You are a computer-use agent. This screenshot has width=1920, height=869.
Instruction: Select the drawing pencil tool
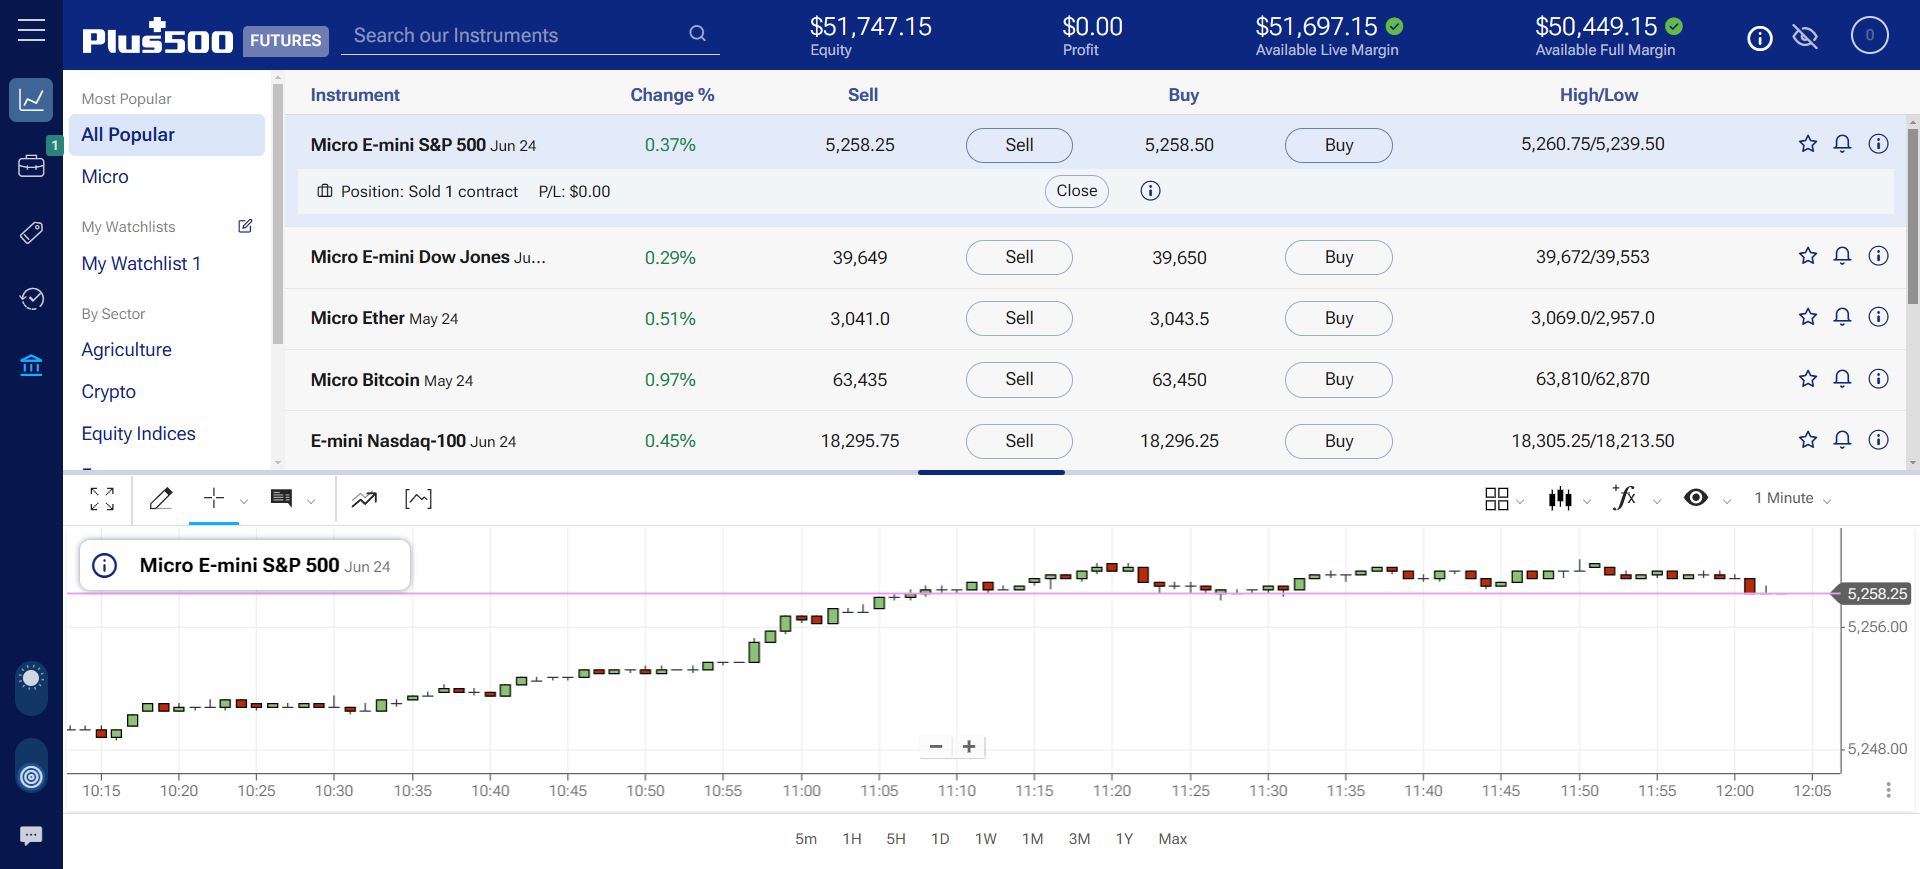(x=161, y=499)
